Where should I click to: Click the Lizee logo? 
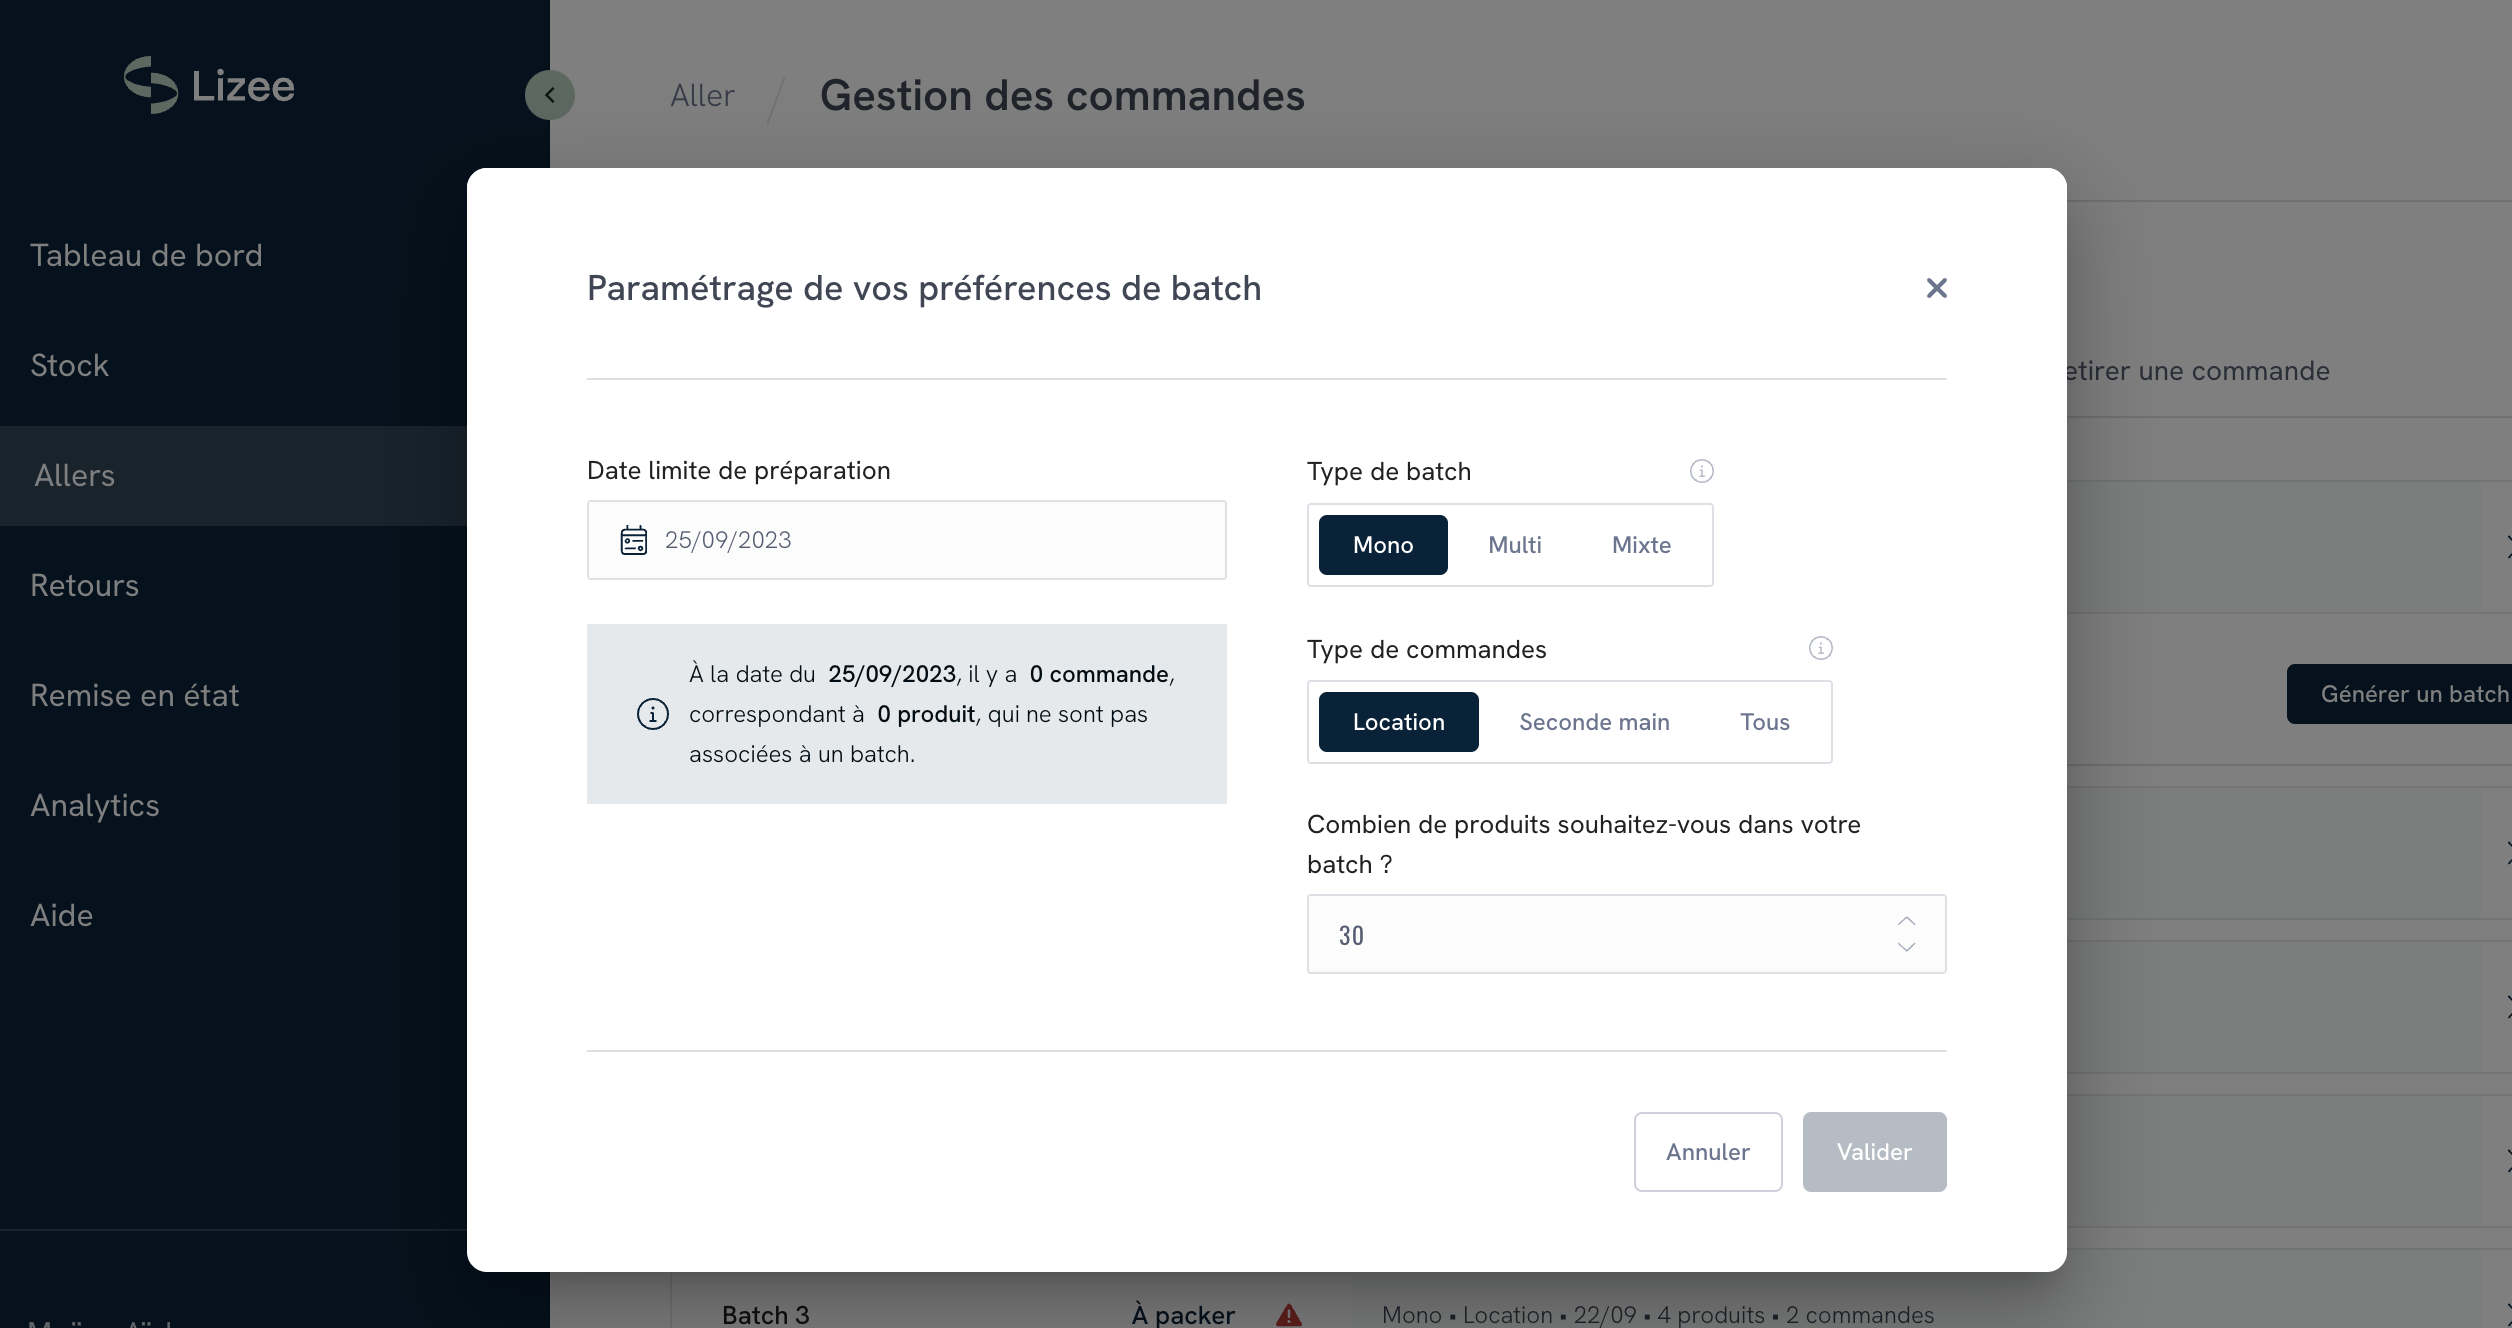(209, 86)
